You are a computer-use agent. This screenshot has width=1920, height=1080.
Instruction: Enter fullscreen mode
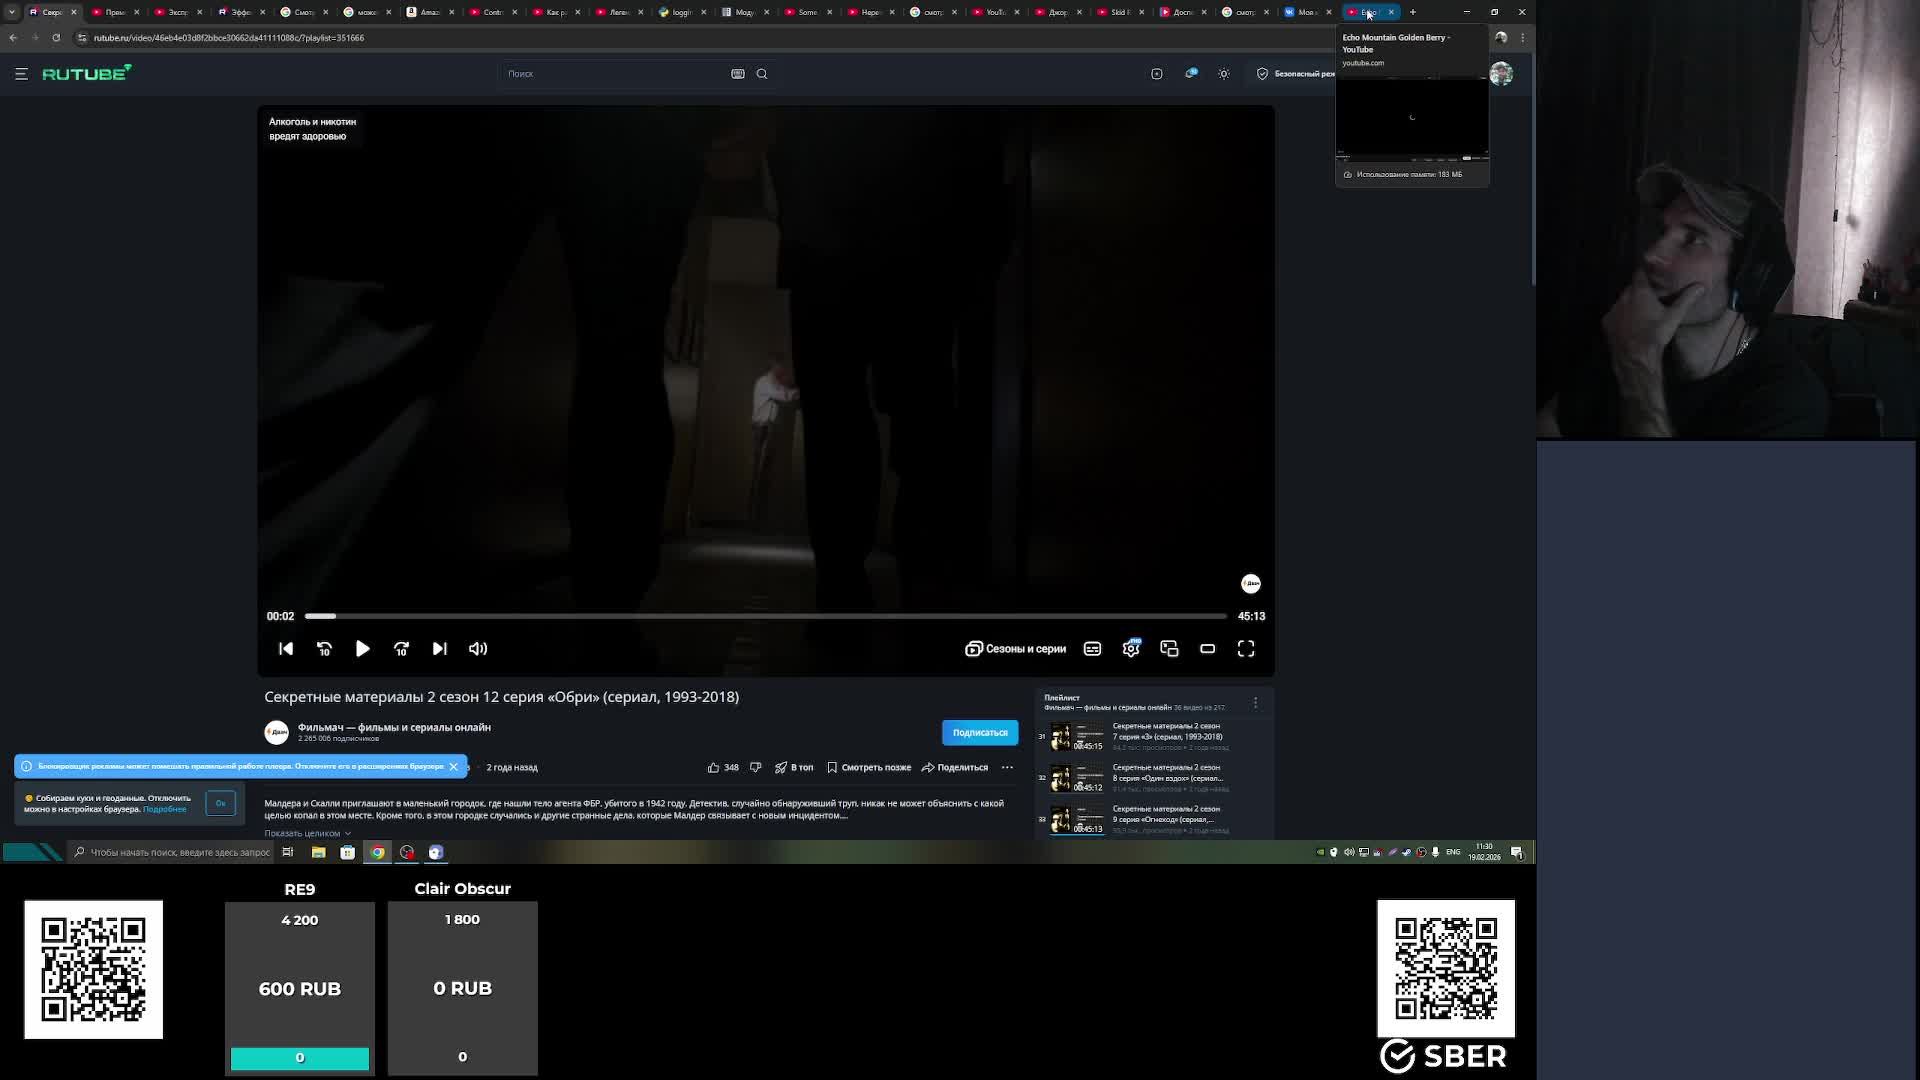[1246, 649]
